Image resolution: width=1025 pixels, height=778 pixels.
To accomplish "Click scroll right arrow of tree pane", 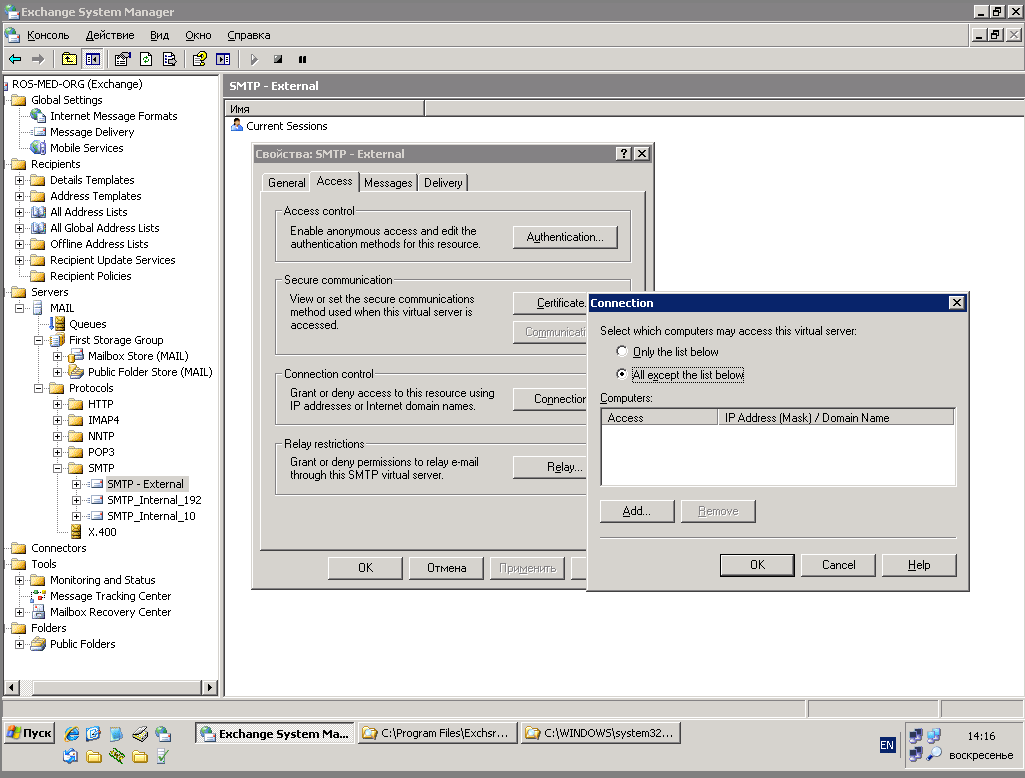I will coord(209,688).
